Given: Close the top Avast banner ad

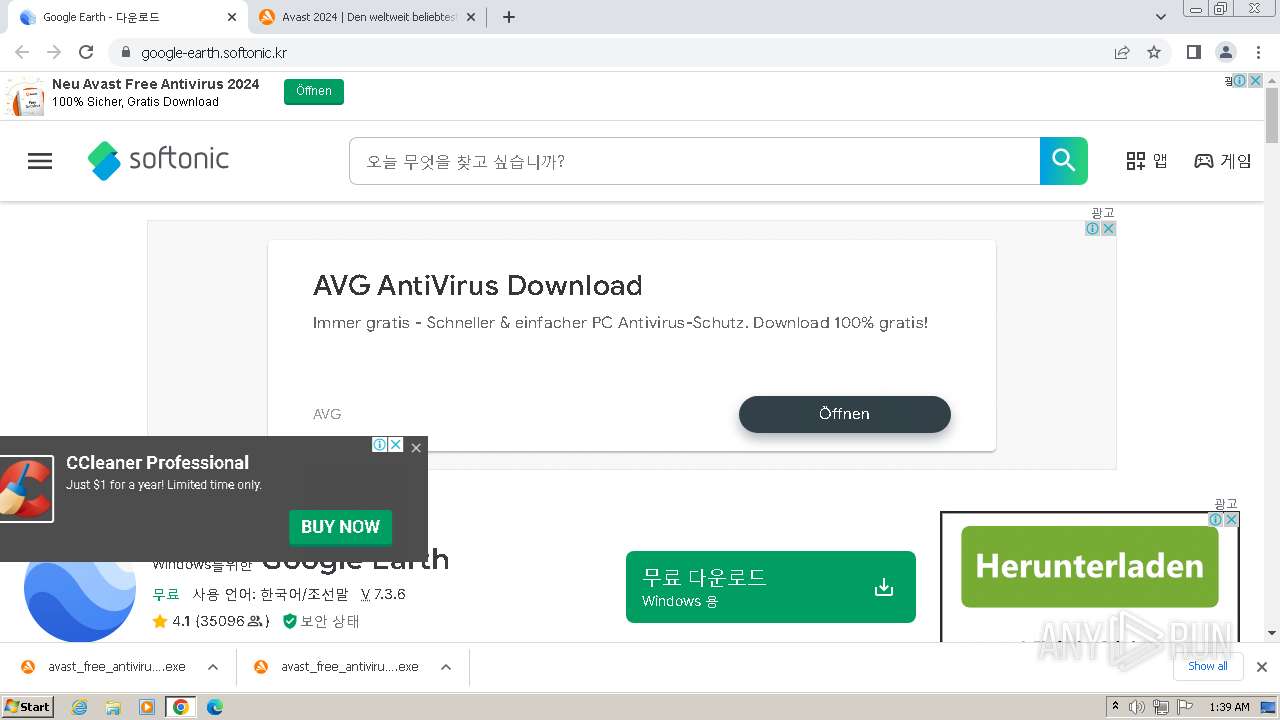Looking at the screenshot, I should click(1256, 81).
